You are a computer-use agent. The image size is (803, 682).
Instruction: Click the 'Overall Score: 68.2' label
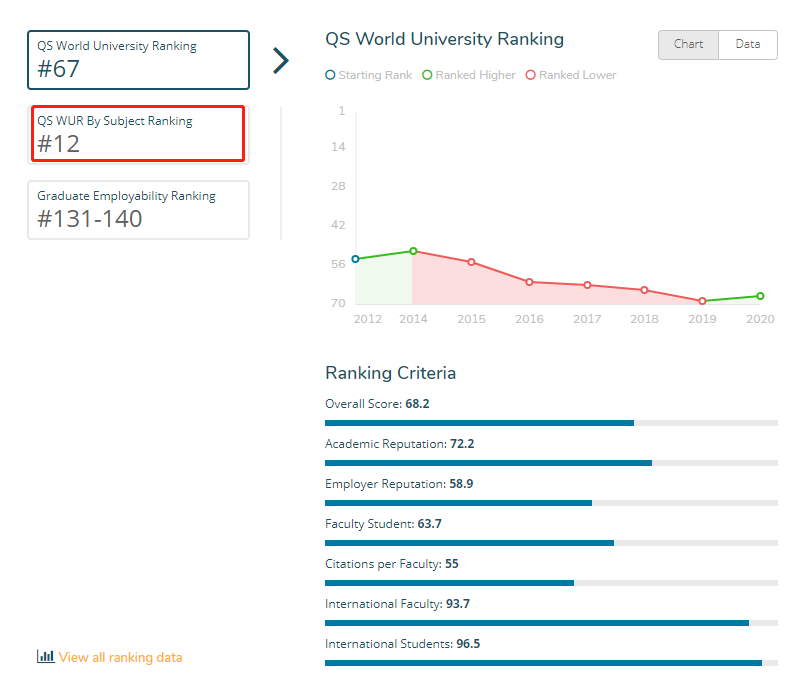click(x=377, y=404)
